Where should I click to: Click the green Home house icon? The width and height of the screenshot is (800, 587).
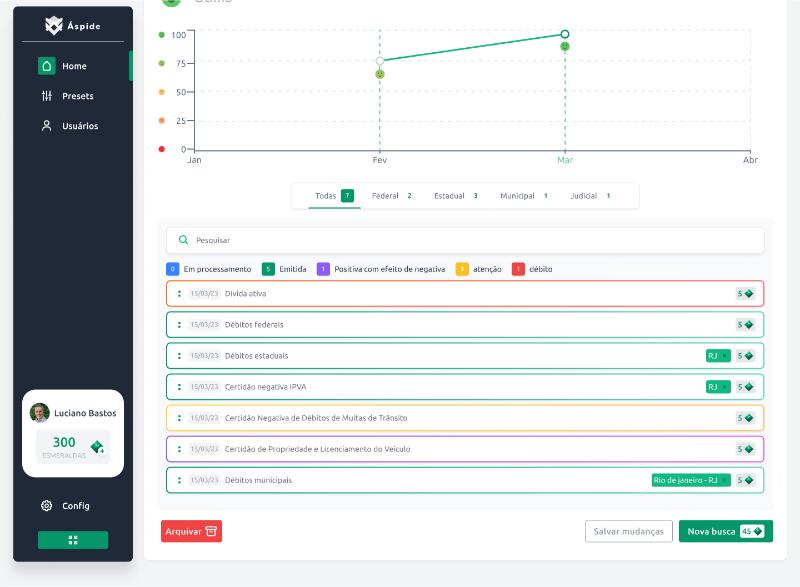tap(46, 66)
